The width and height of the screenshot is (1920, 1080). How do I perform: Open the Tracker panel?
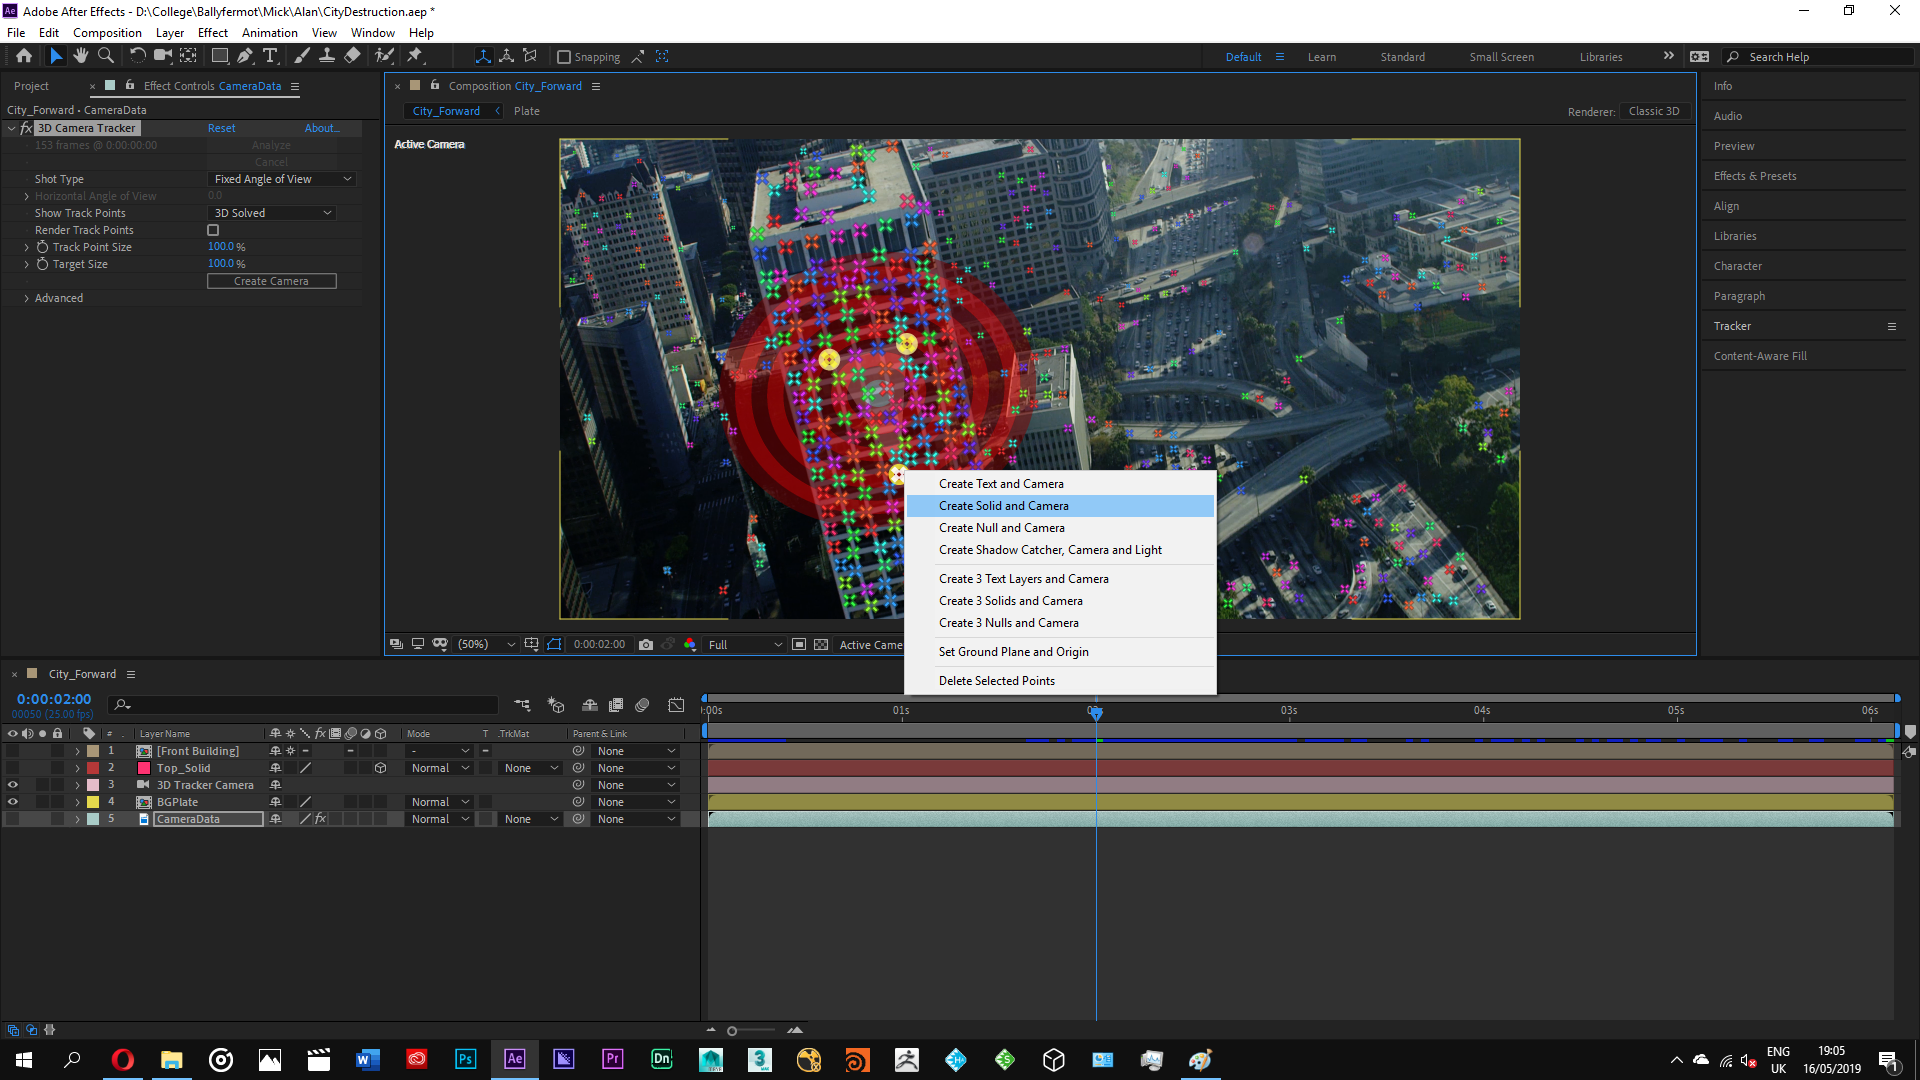click(x=1732, y=326)
